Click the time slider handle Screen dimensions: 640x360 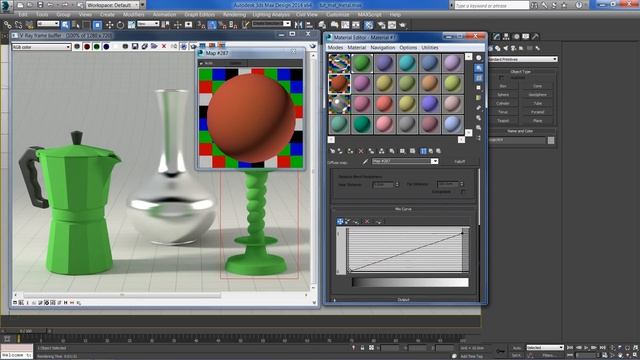tap(25, 331)
